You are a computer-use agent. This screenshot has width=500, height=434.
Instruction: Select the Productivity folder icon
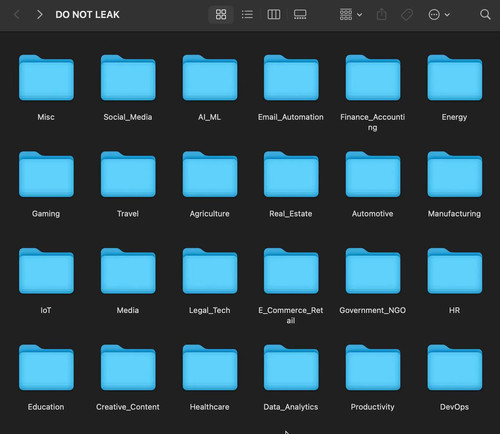[373, 368]
